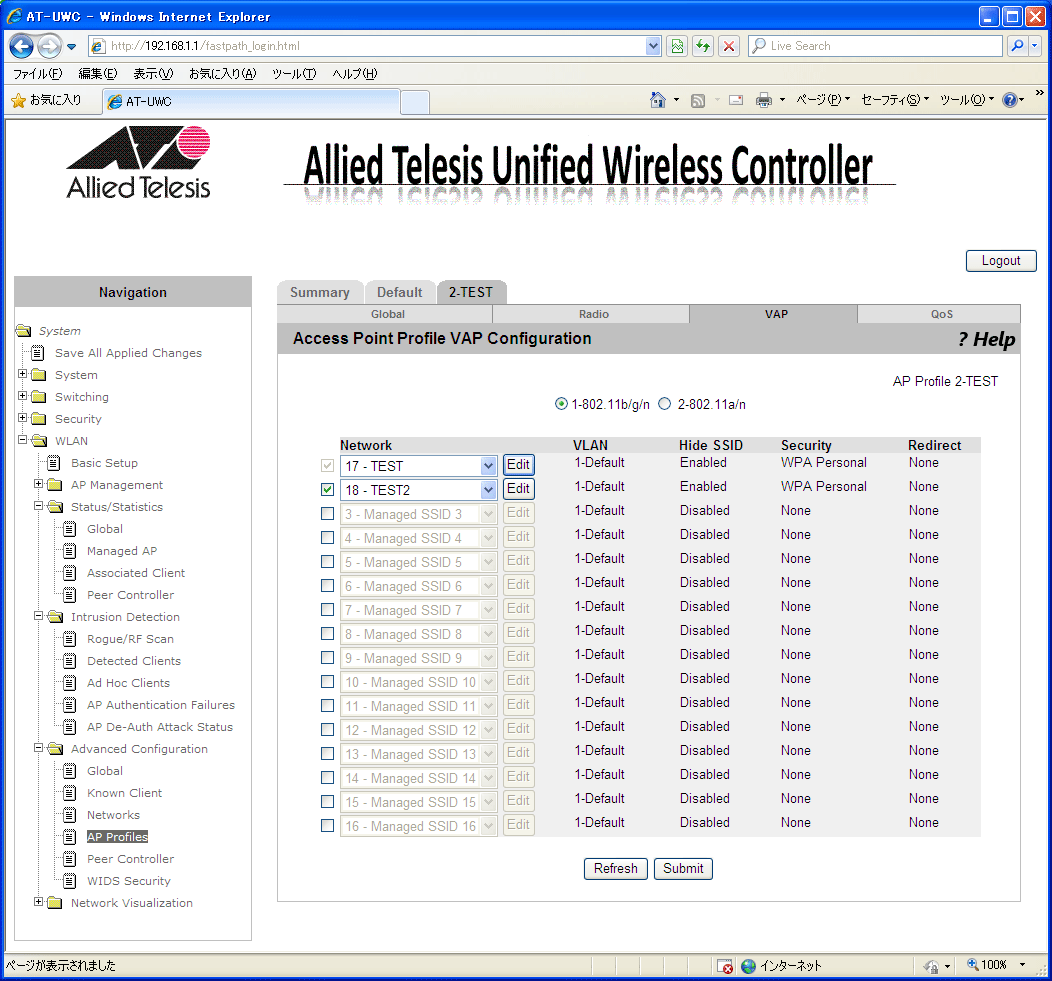1052x981 pixels.
Task: Uncheck the 18 - TEST2 network checkbox
Action: click(x=327, y=490)
